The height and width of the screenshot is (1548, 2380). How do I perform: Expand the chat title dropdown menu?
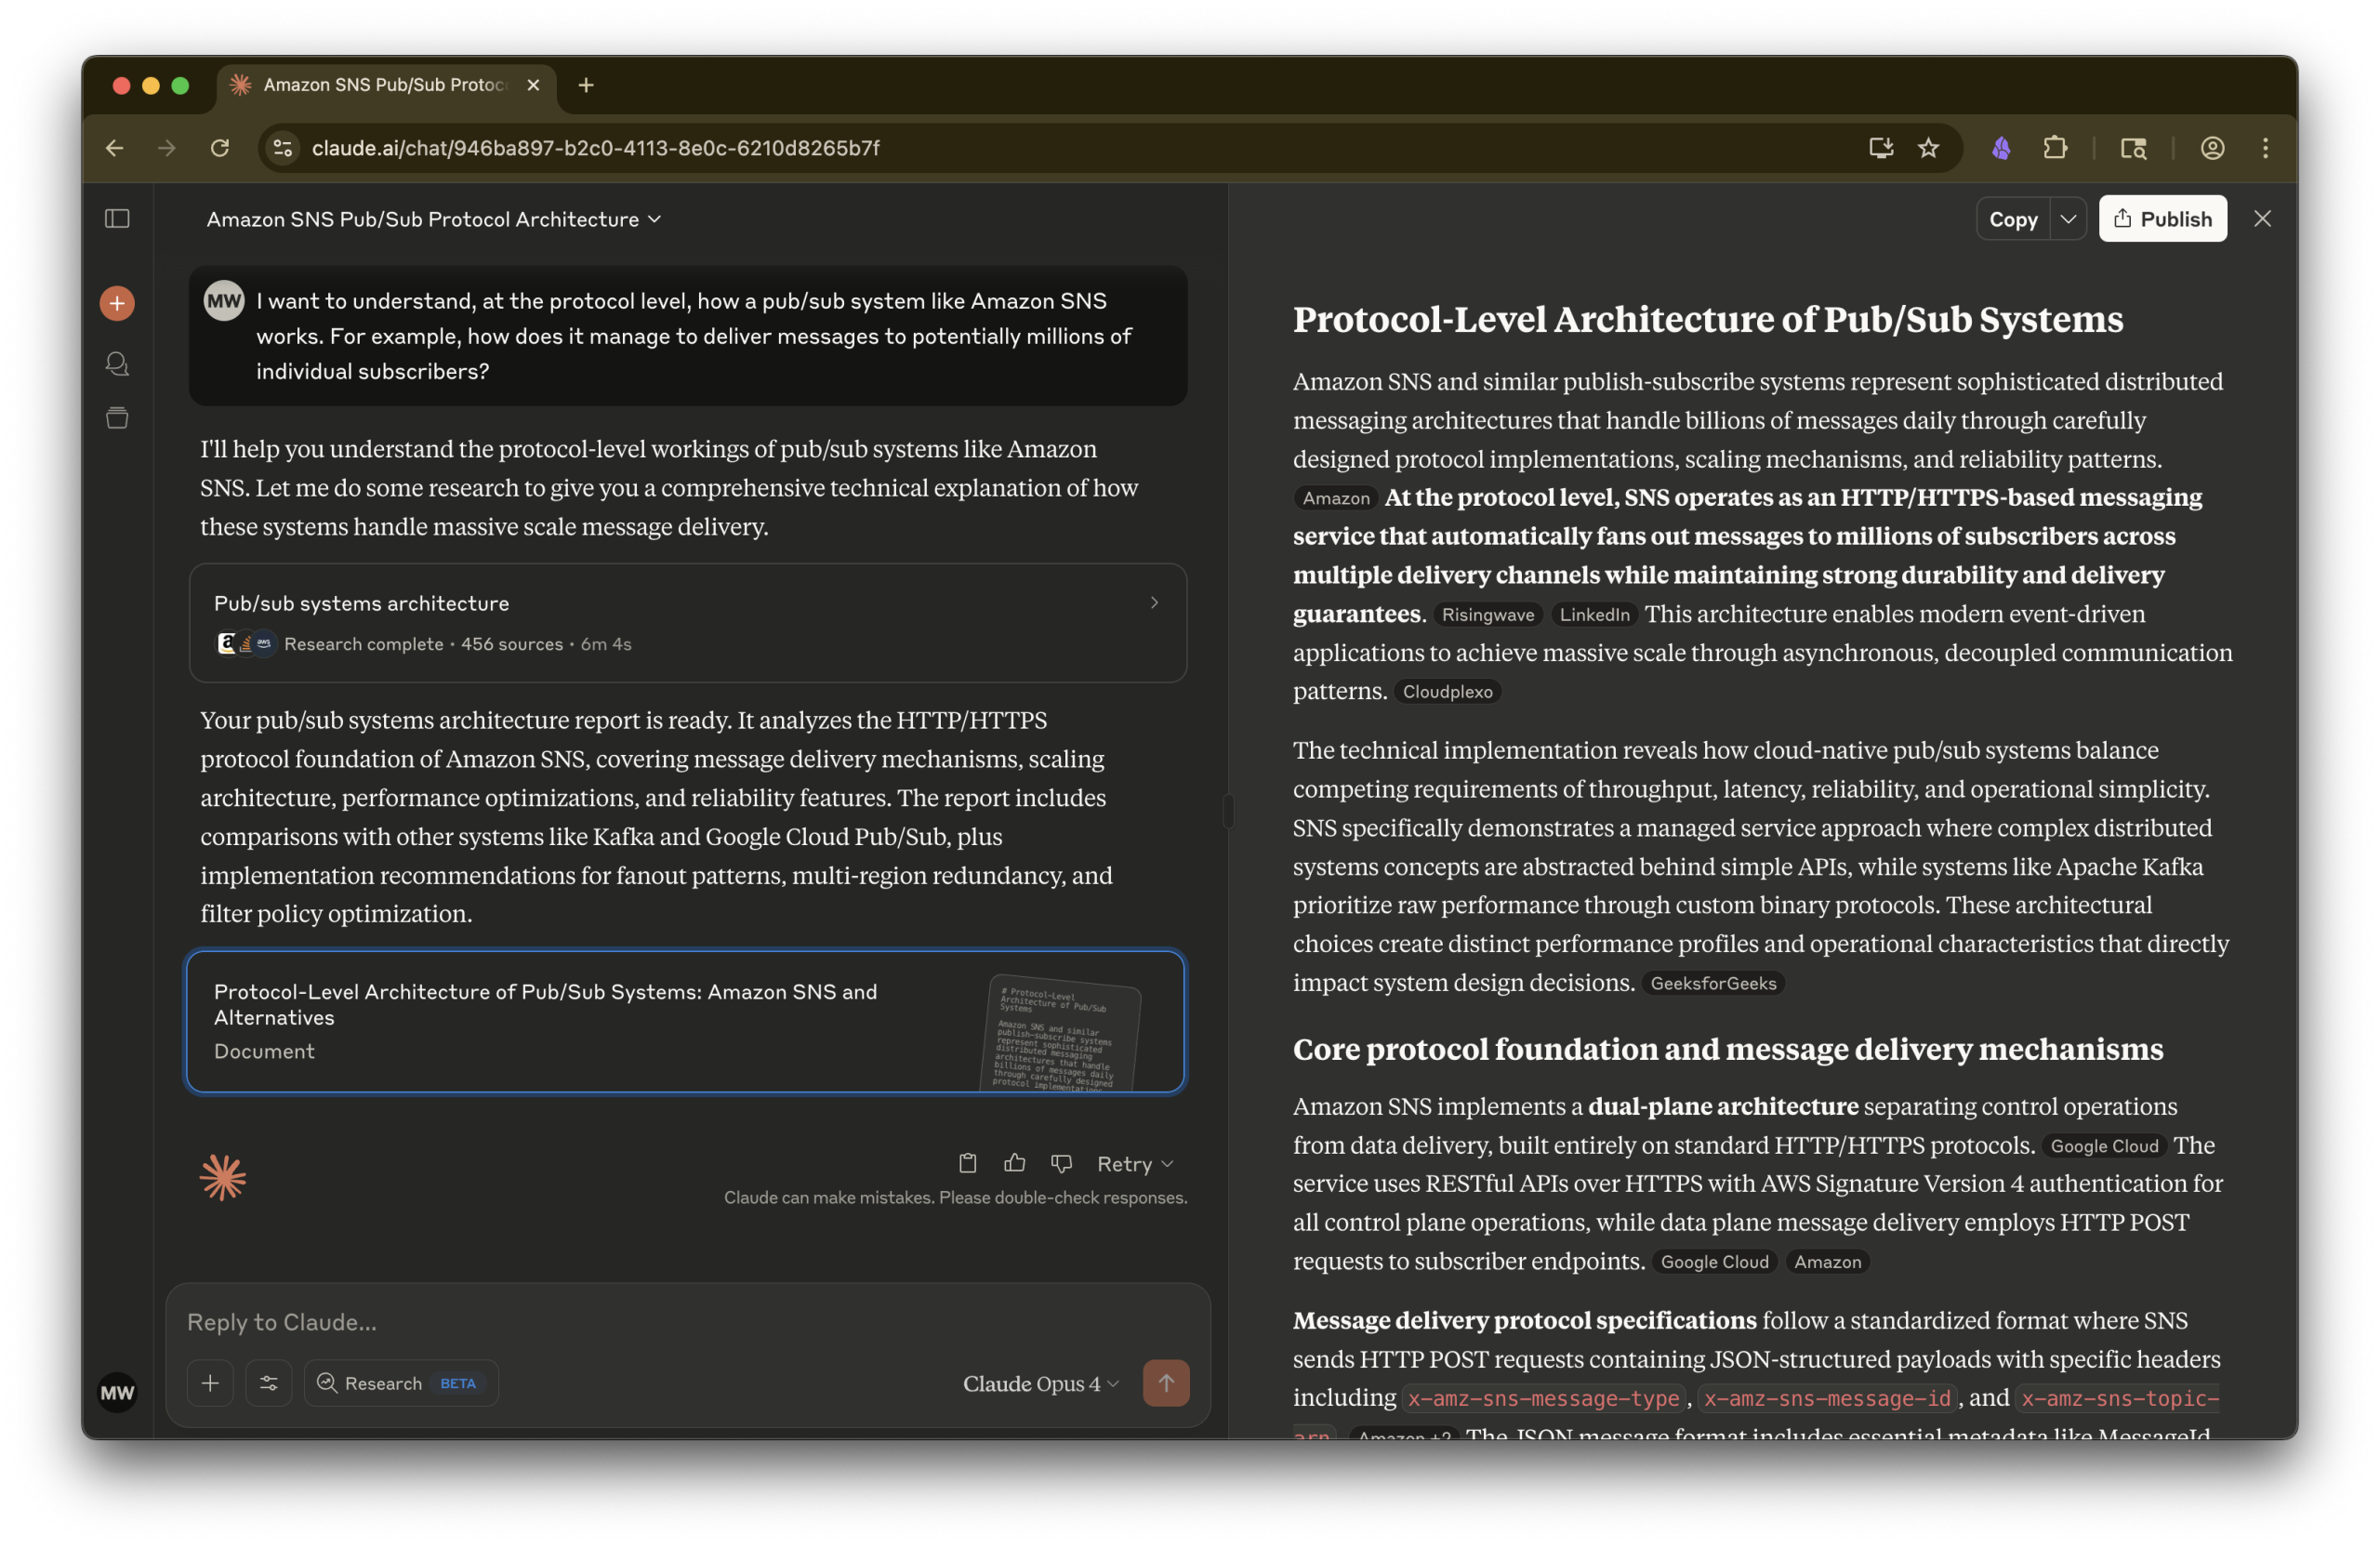tap(434, 219)
